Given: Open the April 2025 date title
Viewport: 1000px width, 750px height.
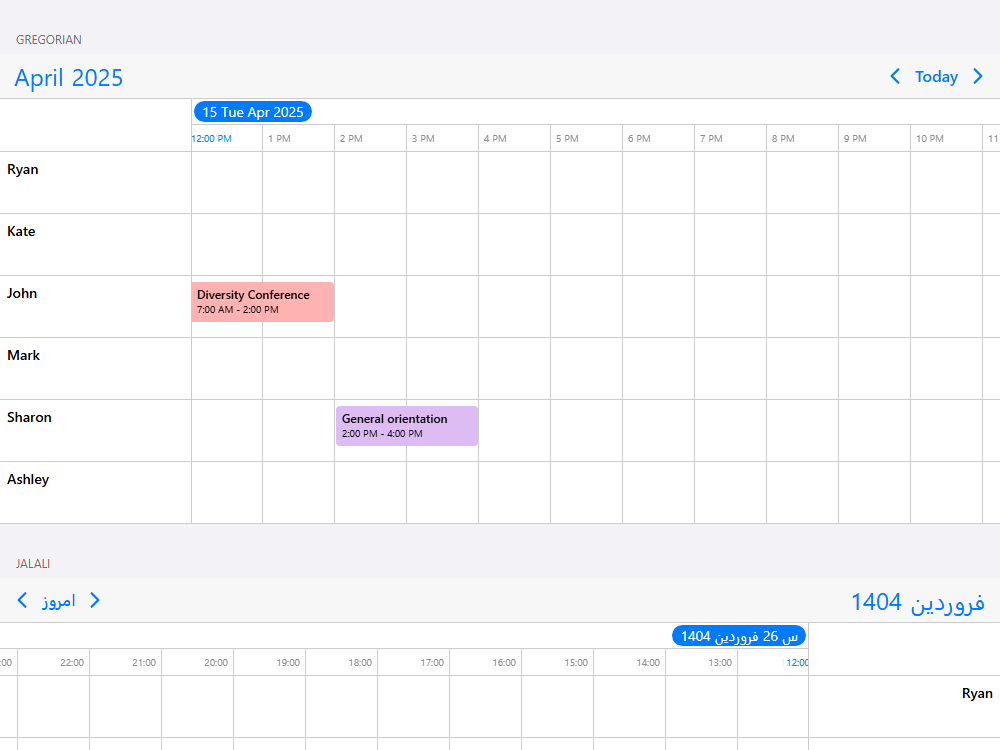Looking at the screenshot, I should (x=69, y=78).
